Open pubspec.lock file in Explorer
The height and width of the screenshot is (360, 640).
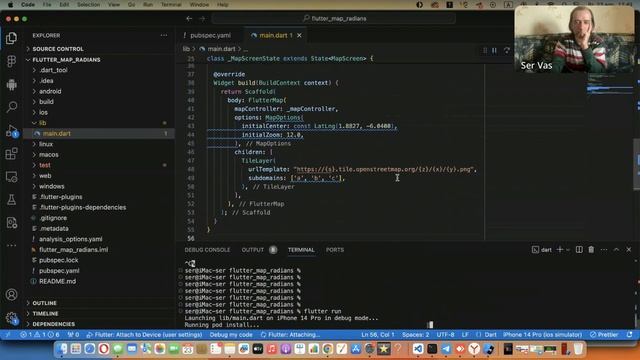tap(58, 260)
